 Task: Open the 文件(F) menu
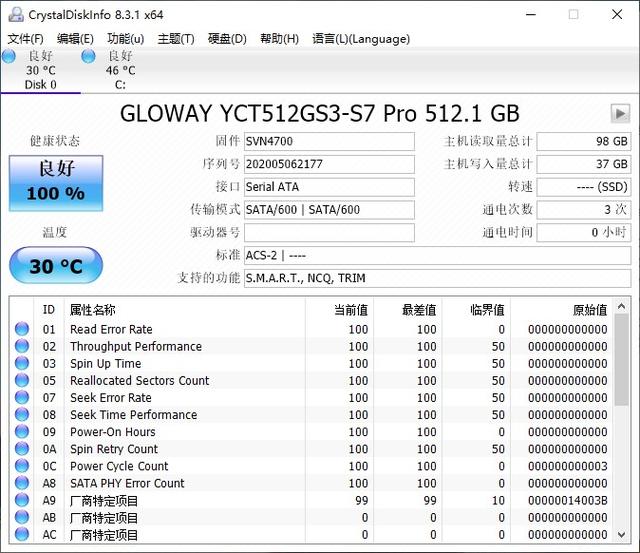[25, 39]
